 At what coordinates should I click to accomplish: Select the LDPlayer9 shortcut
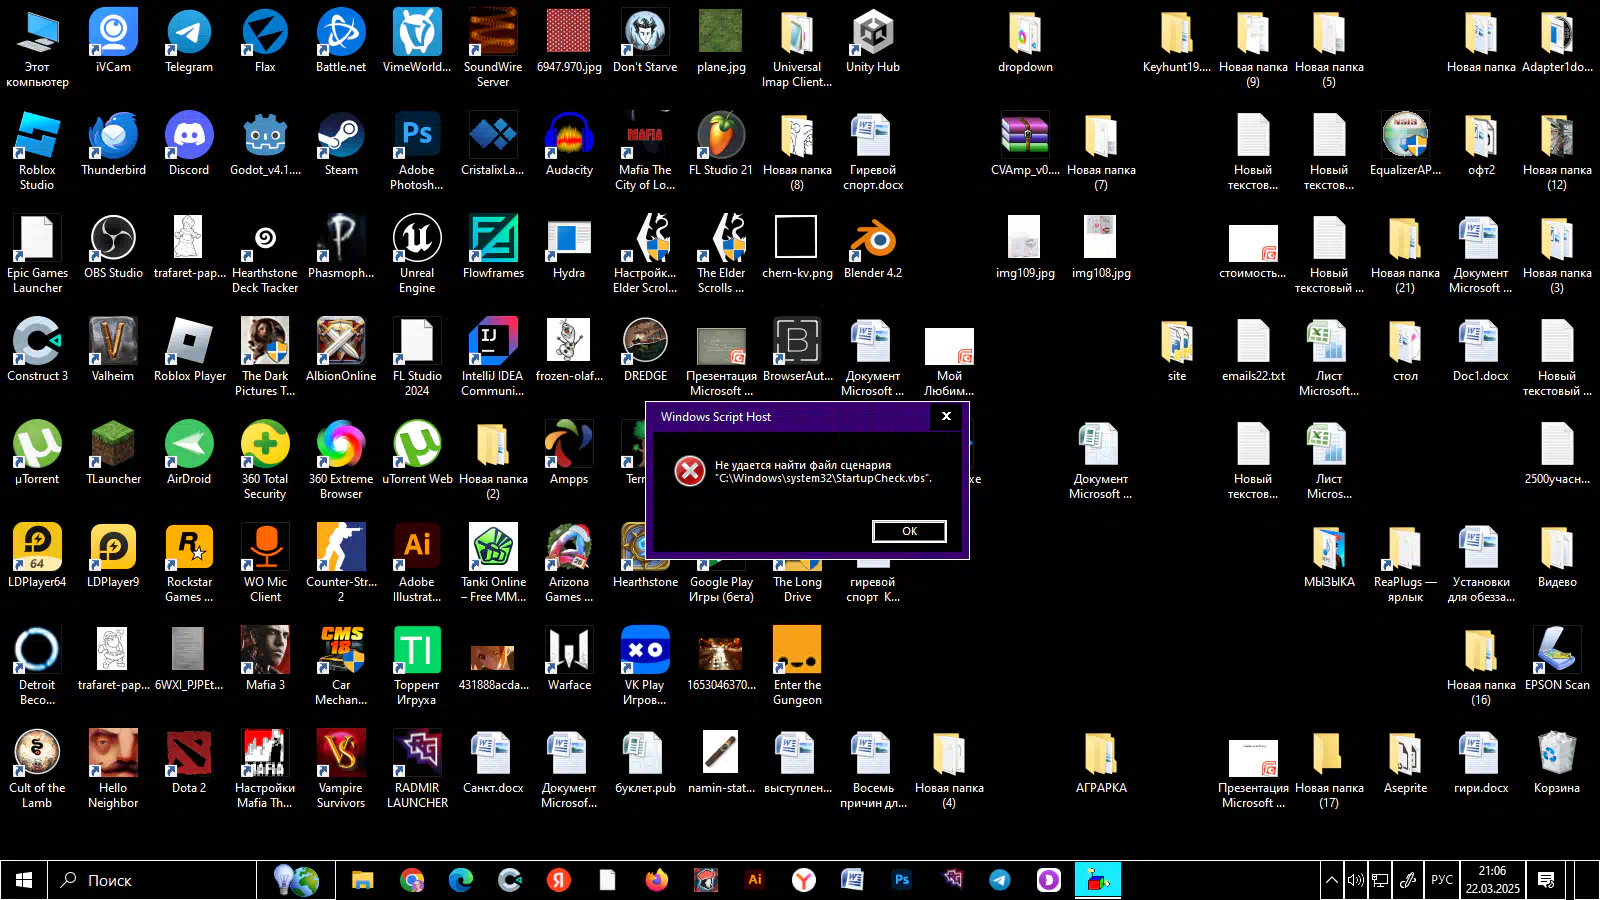tap(113, 557)
